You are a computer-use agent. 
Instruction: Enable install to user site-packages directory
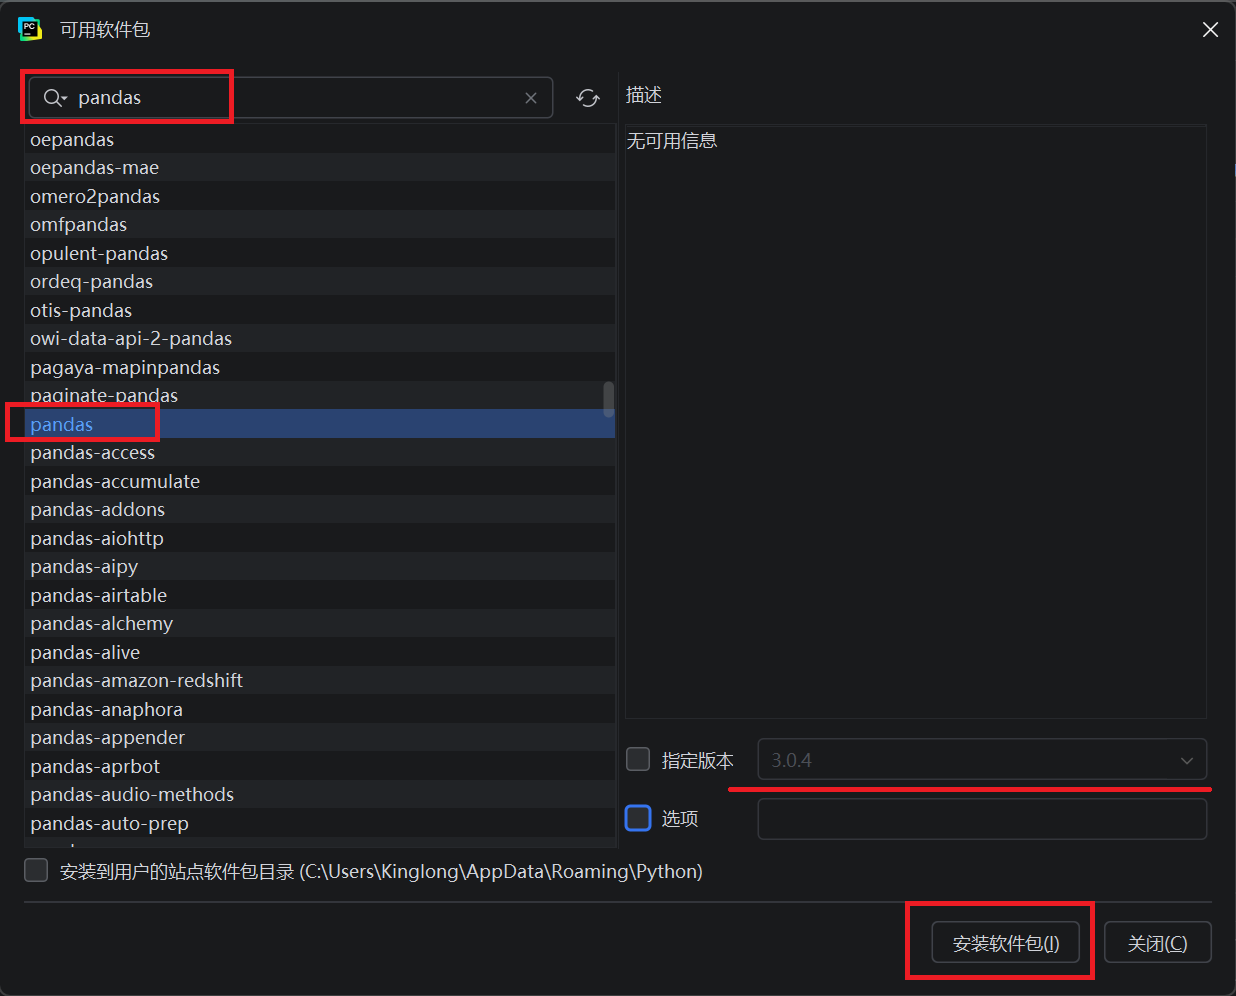point(36,870)
